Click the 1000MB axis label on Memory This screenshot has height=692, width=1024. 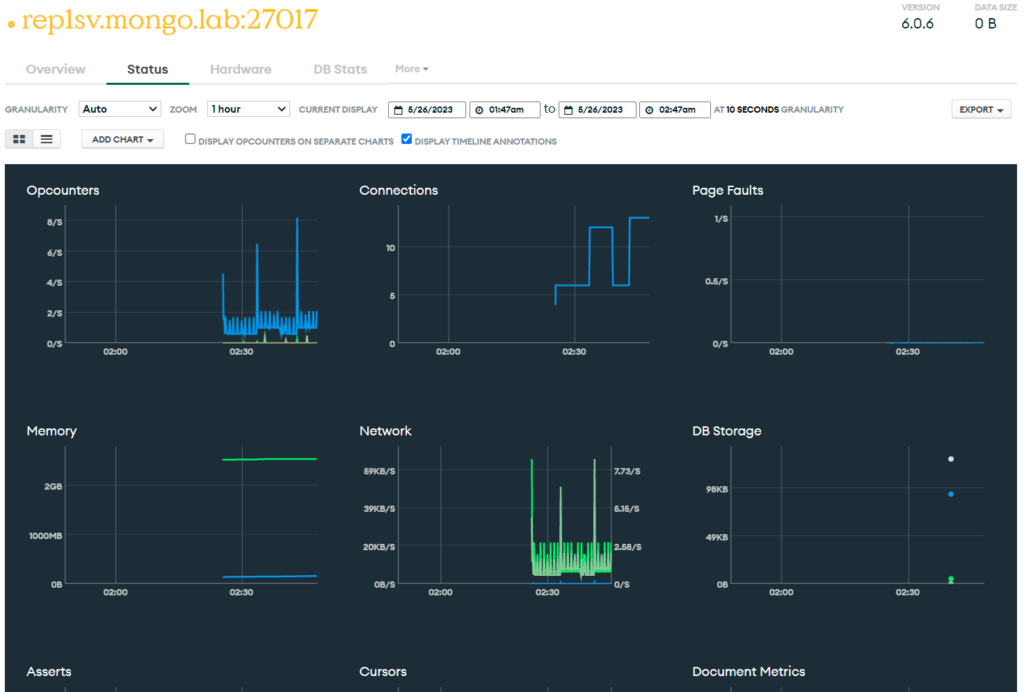click(x=46, y=535)
